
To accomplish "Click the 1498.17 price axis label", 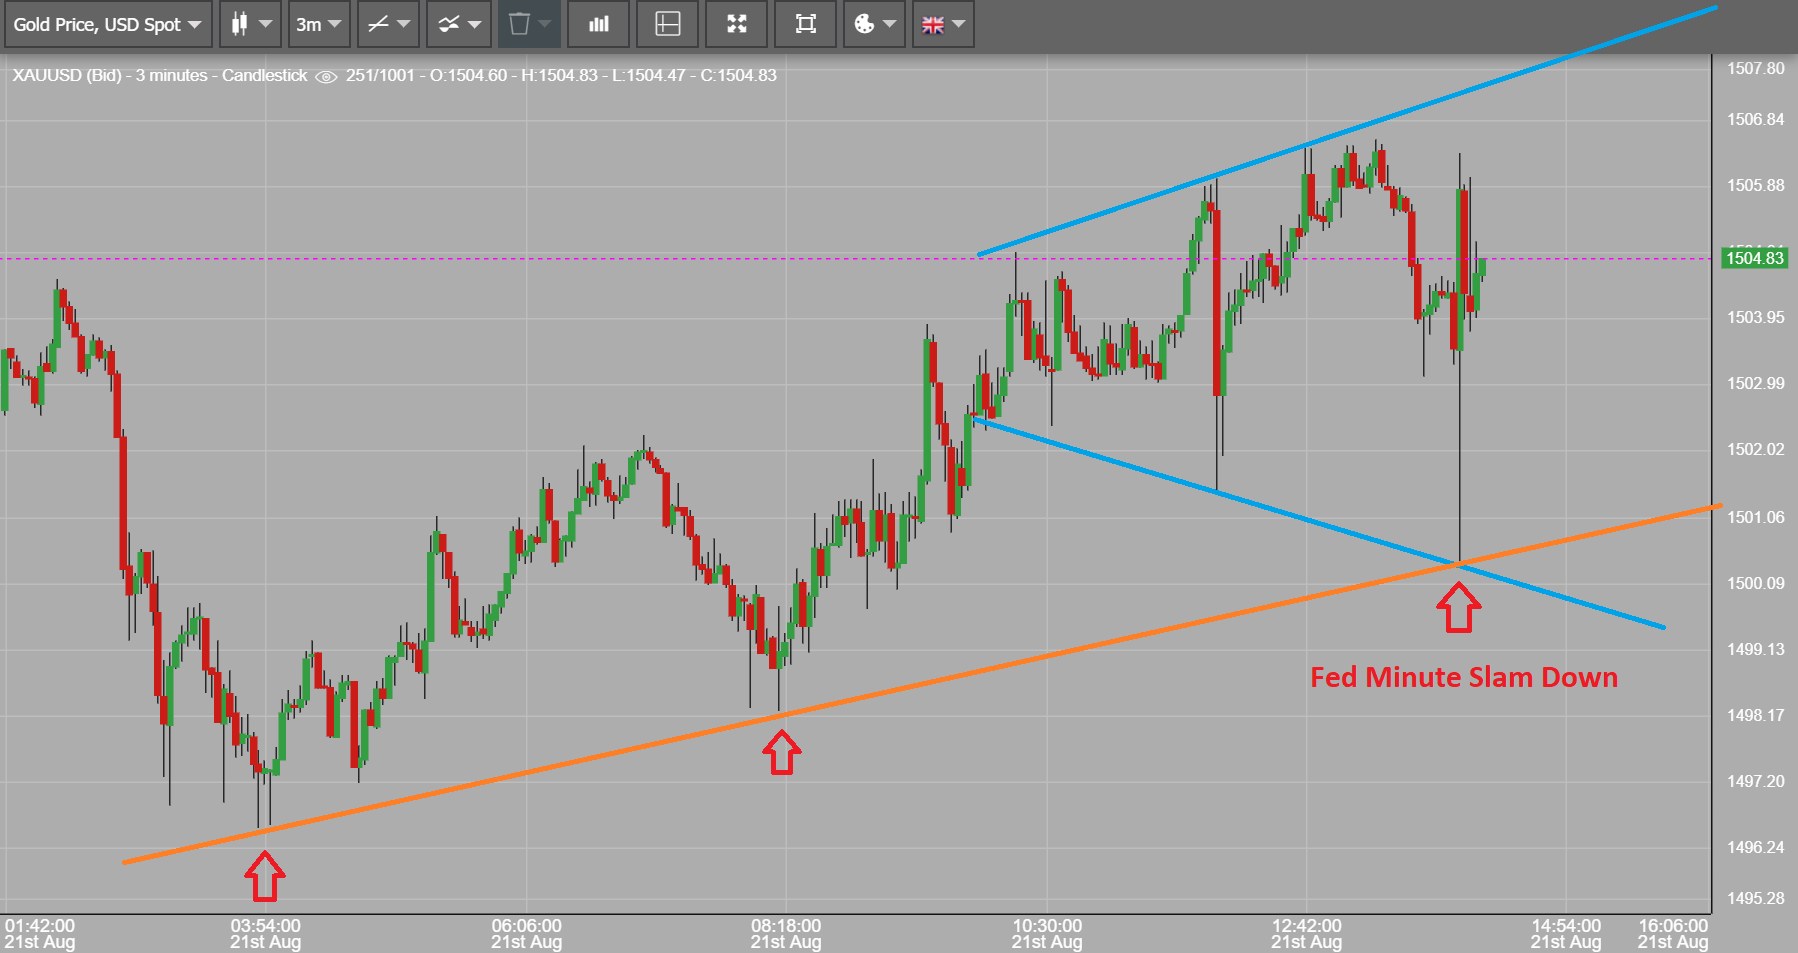I will click(x=1755, y=715).
